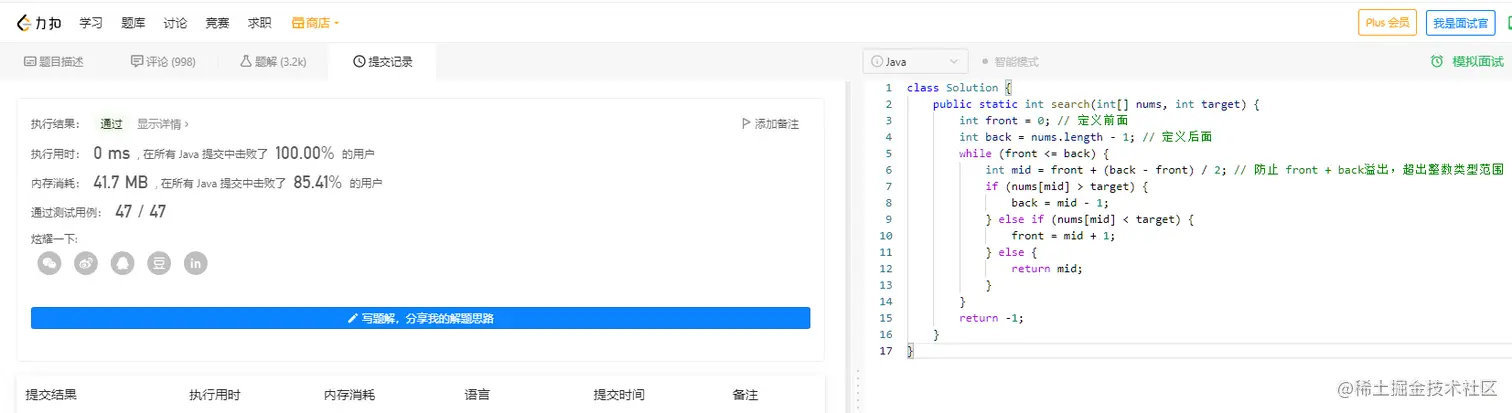Click the 商店 shop icon
The width and height of the screenshot is (1512, 413).
pyautogui.click(x=298, y=22)
